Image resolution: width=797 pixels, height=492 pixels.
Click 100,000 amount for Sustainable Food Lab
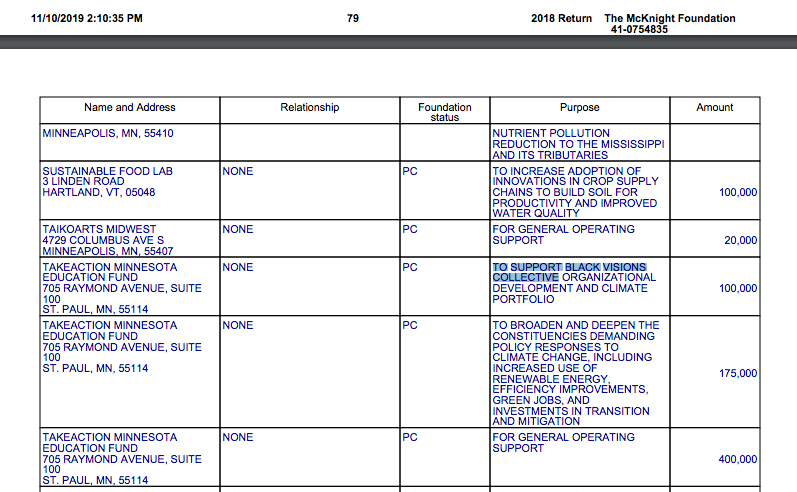[738, 192]
